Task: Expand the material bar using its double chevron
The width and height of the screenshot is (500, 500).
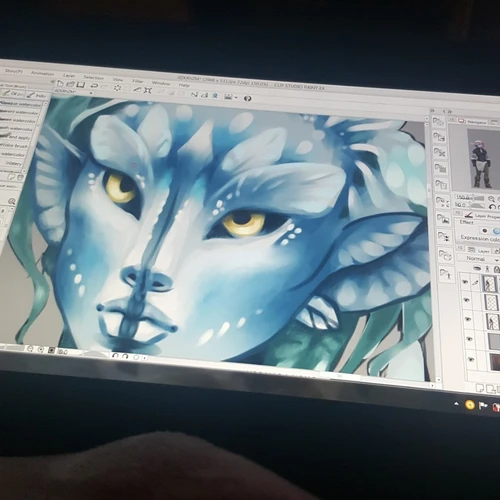Action: pos(432,110)
